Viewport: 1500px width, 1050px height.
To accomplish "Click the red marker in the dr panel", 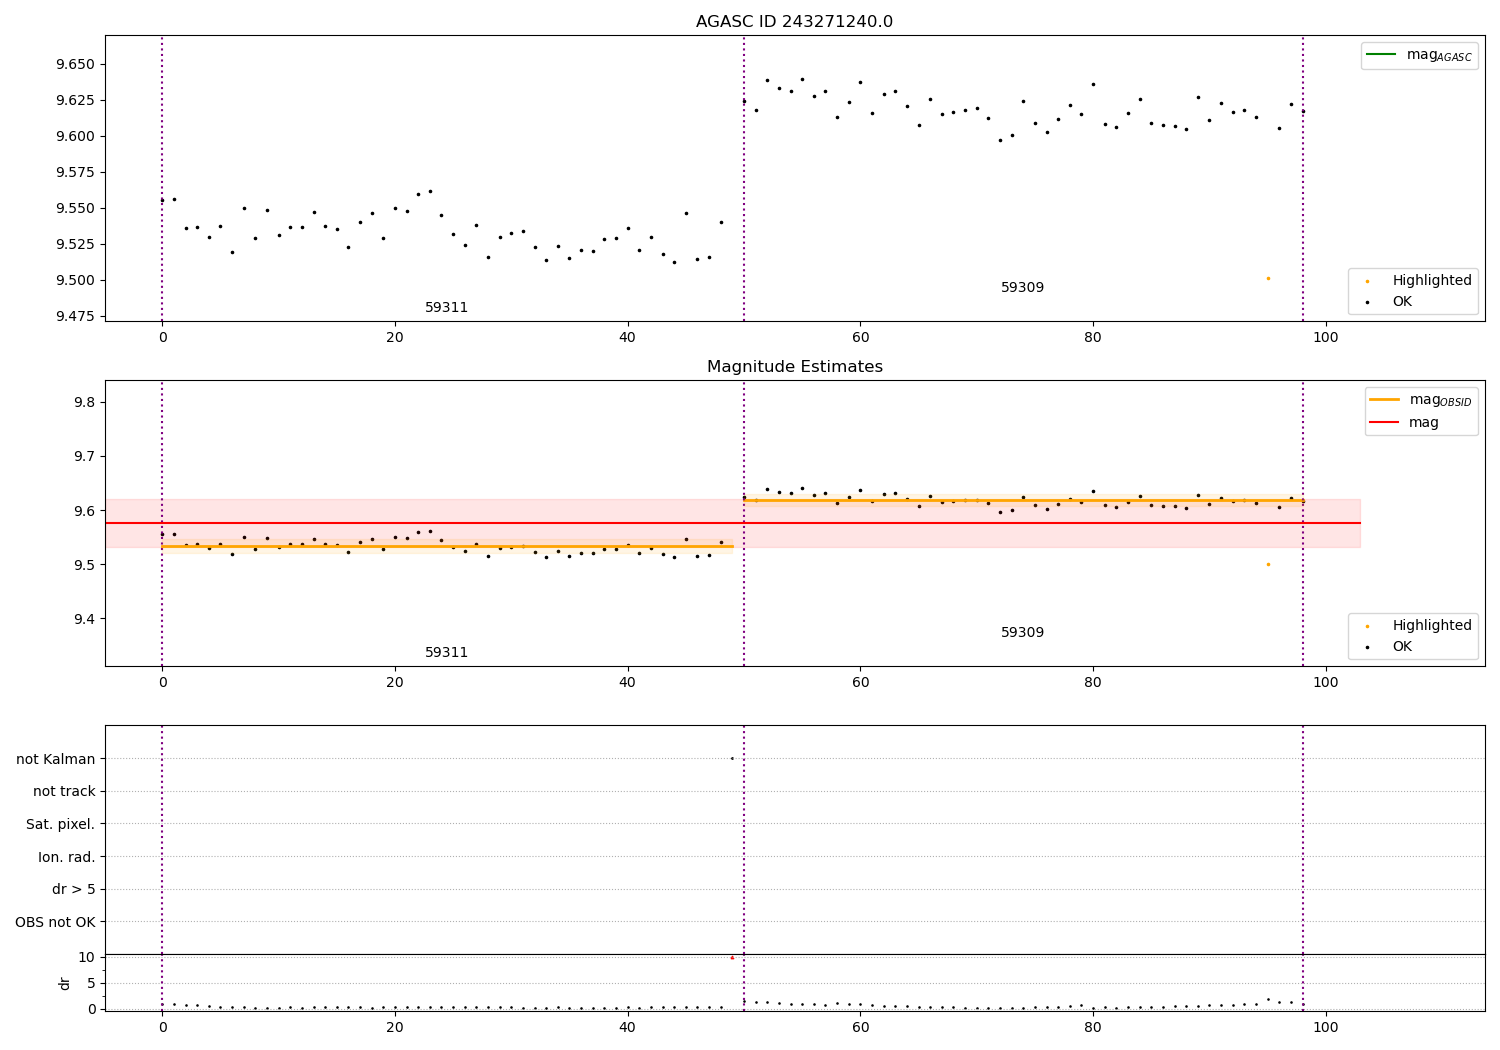I will (732, 957).
